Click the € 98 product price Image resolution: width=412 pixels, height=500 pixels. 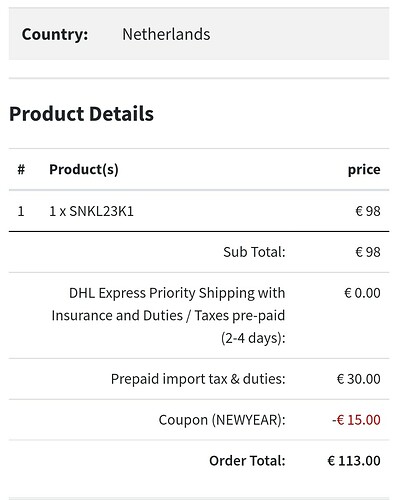pos(368,211)
